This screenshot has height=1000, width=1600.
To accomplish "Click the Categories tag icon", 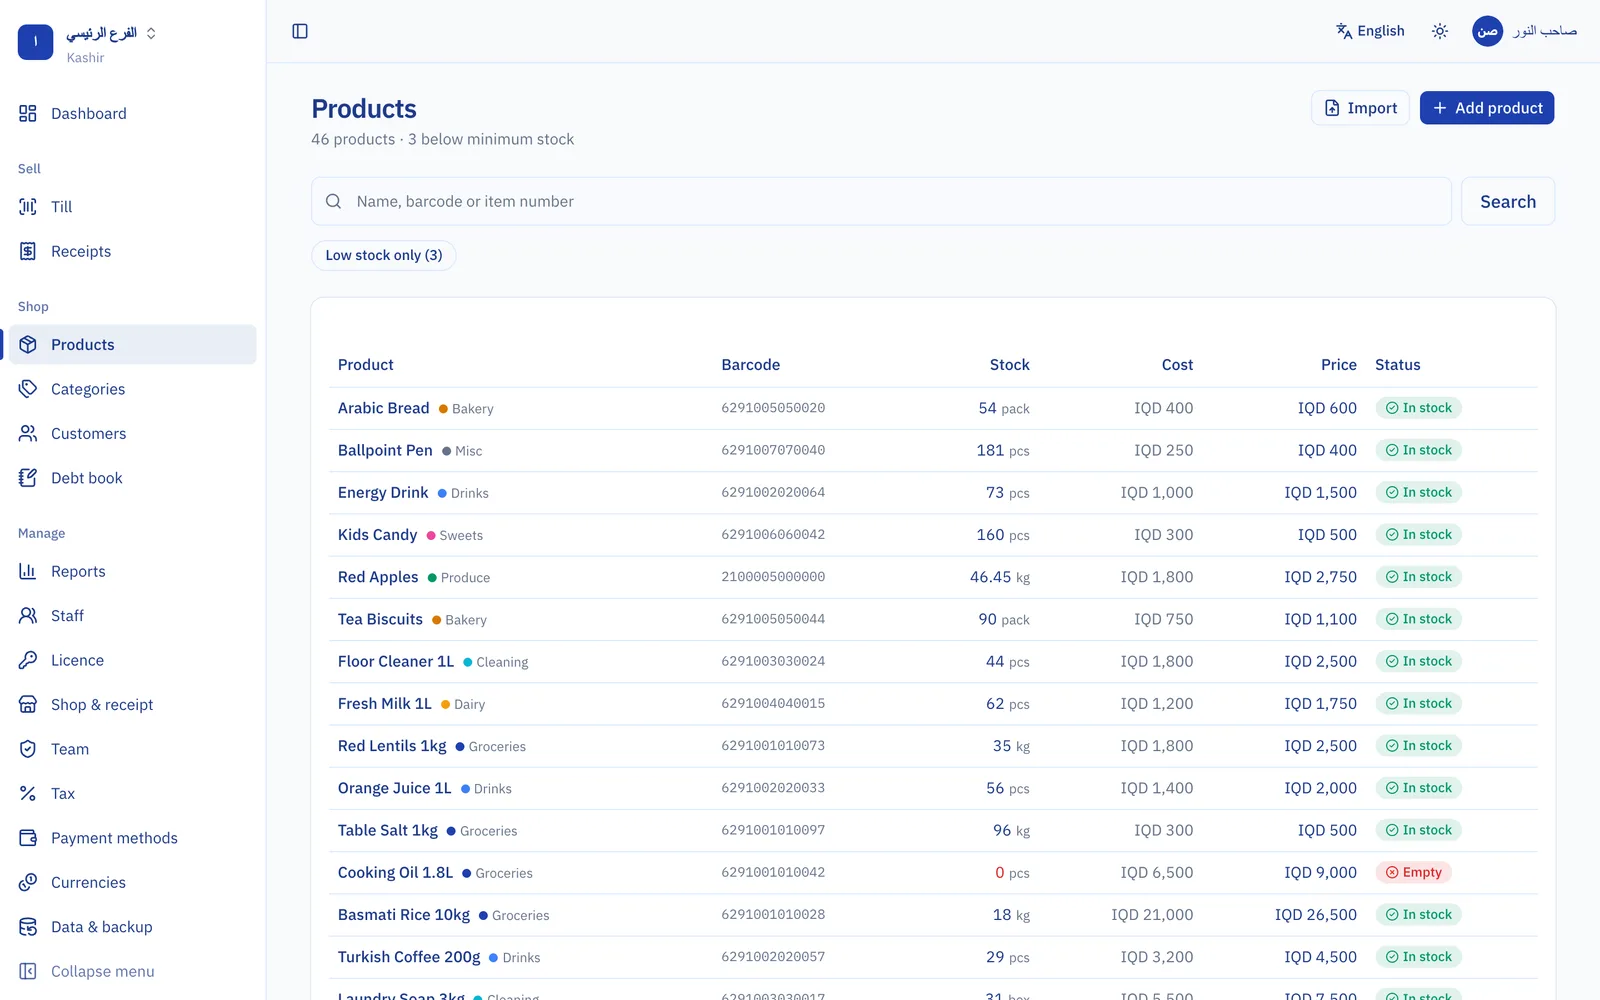I will tap(28, 389).
